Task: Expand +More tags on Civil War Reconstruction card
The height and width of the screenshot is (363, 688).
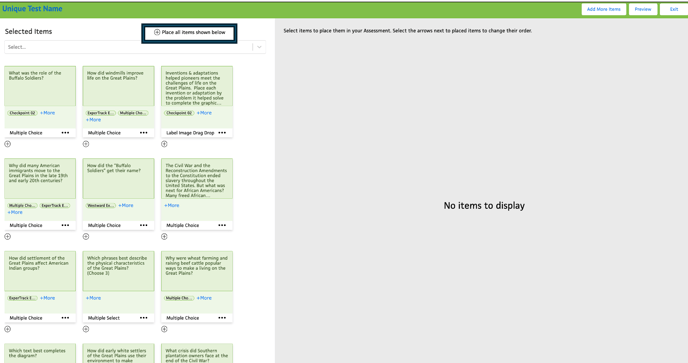Action: 172,205
